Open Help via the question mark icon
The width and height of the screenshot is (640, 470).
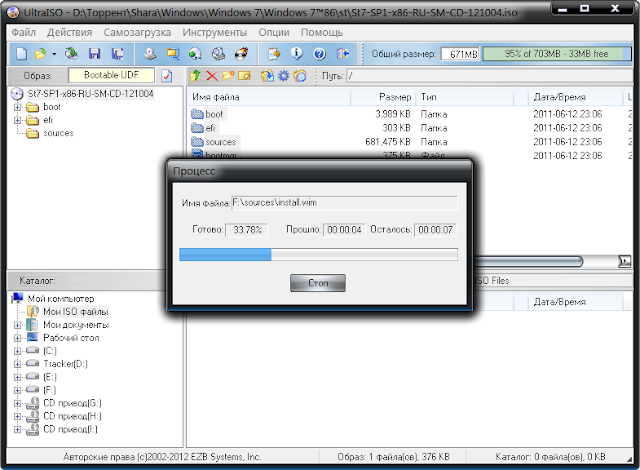pos(320,53)
